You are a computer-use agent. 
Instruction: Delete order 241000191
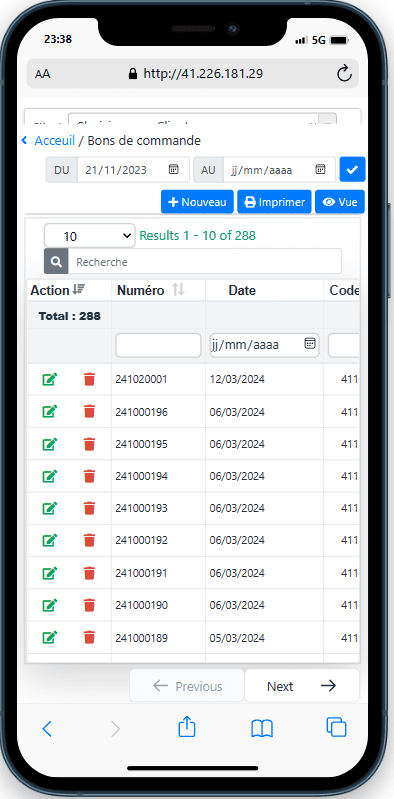[89, 573]
